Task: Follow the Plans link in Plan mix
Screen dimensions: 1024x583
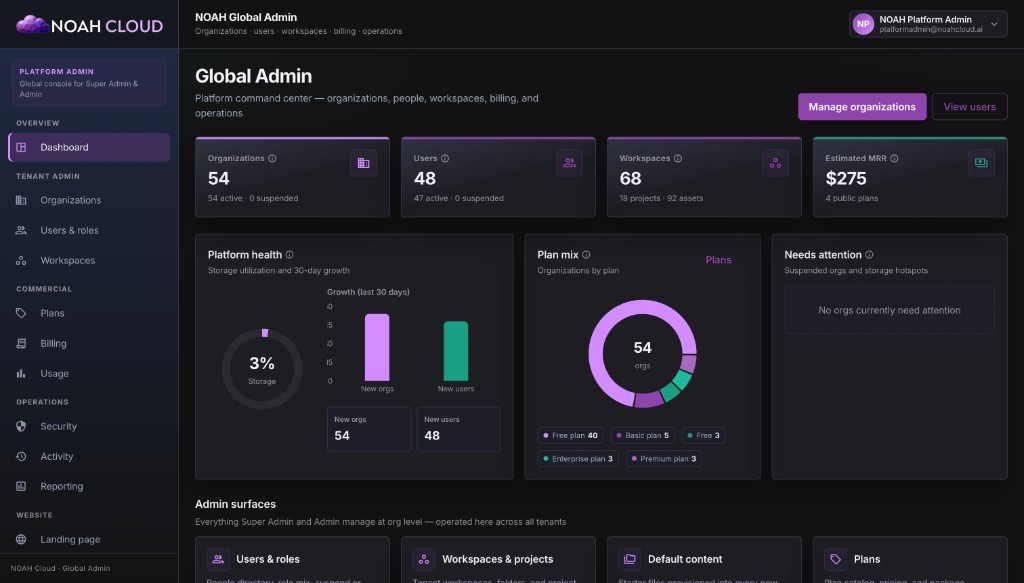Action: tap(718, 260)
